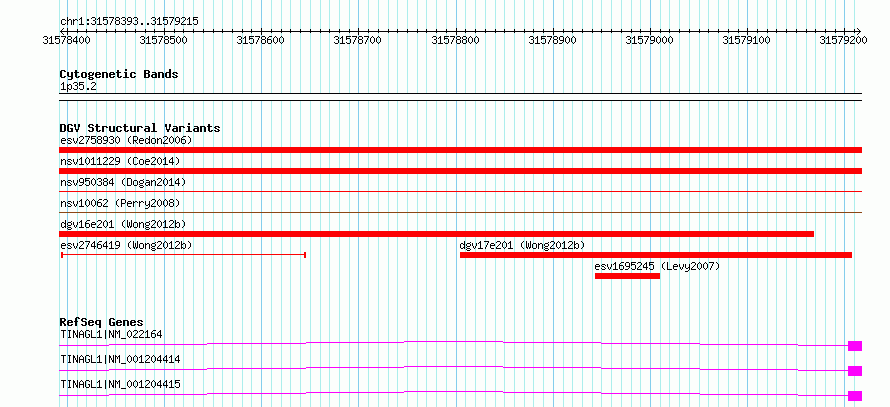Select variant label dgv17e201 (Wong2012b)
Viewport: 890px width, 407px height.
[522, 245]
